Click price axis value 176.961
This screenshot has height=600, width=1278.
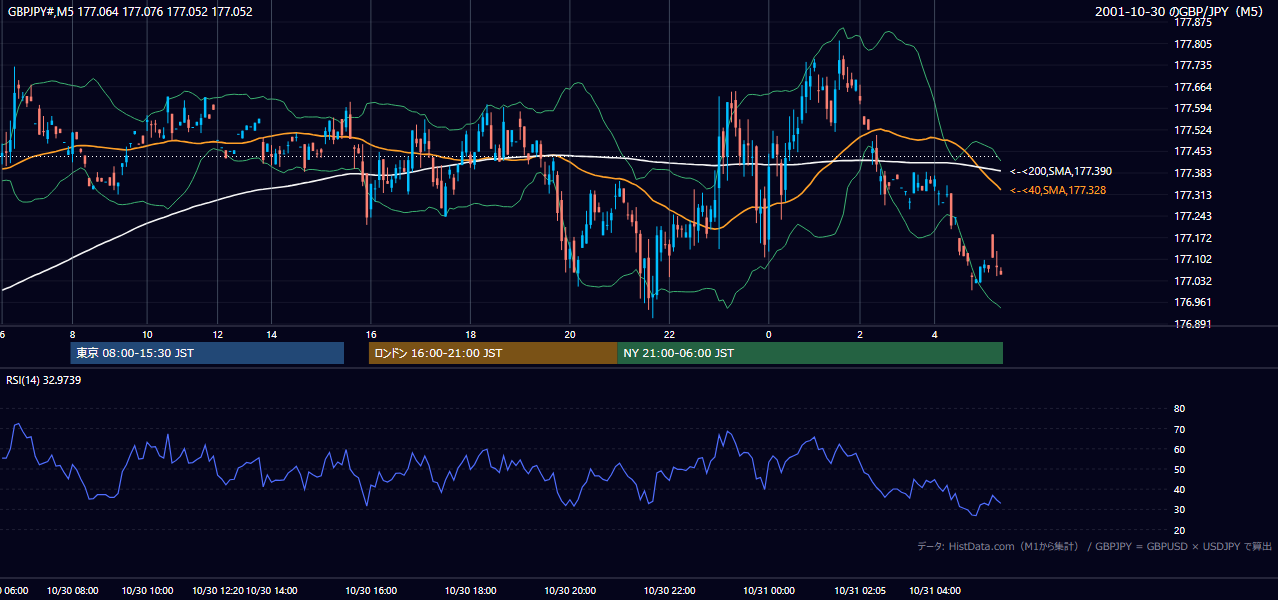(x=1193, y=302)
